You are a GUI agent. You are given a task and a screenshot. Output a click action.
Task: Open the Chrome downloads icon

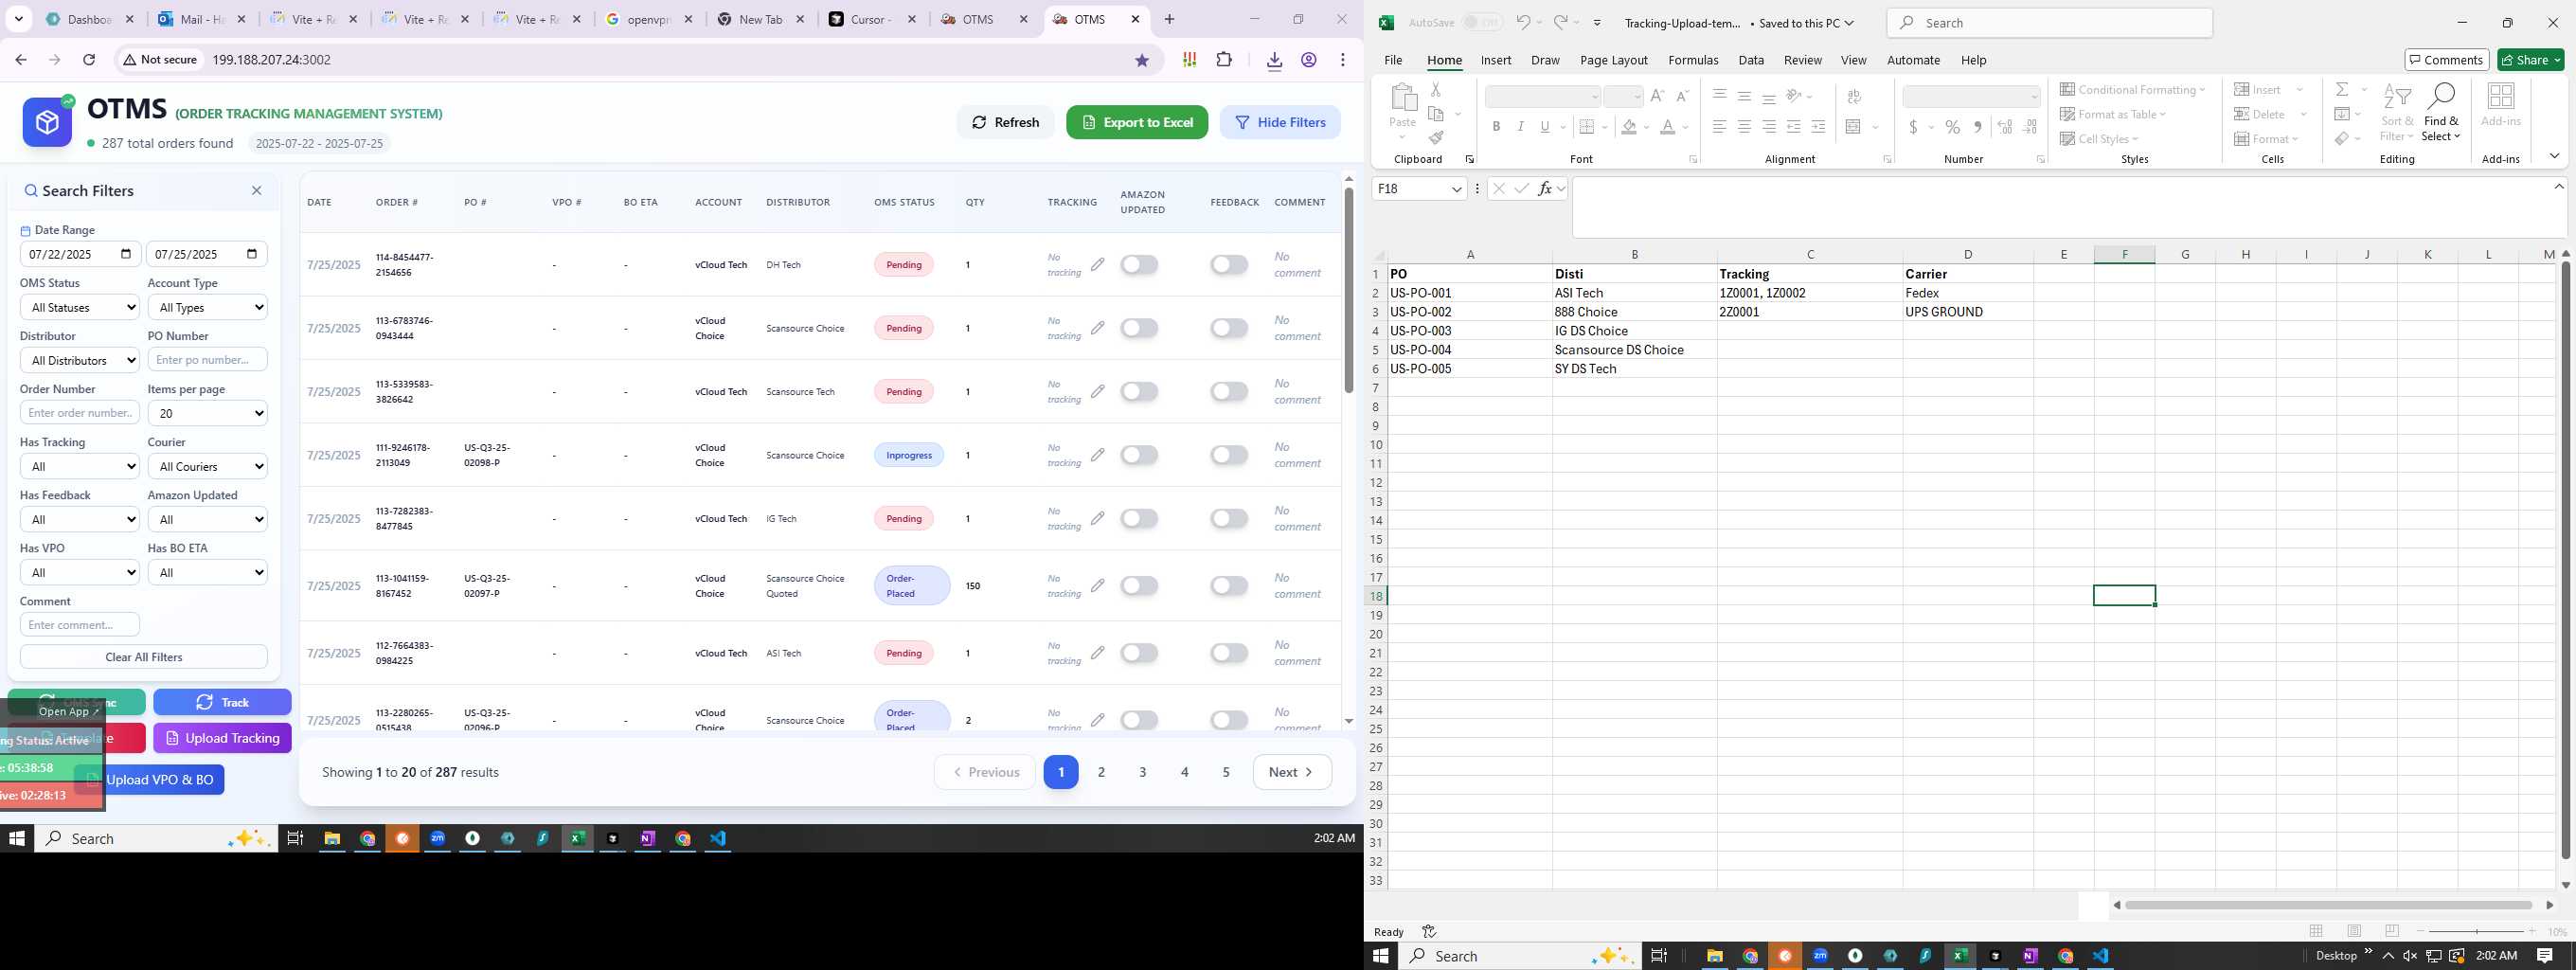[x=1274, y=61]
